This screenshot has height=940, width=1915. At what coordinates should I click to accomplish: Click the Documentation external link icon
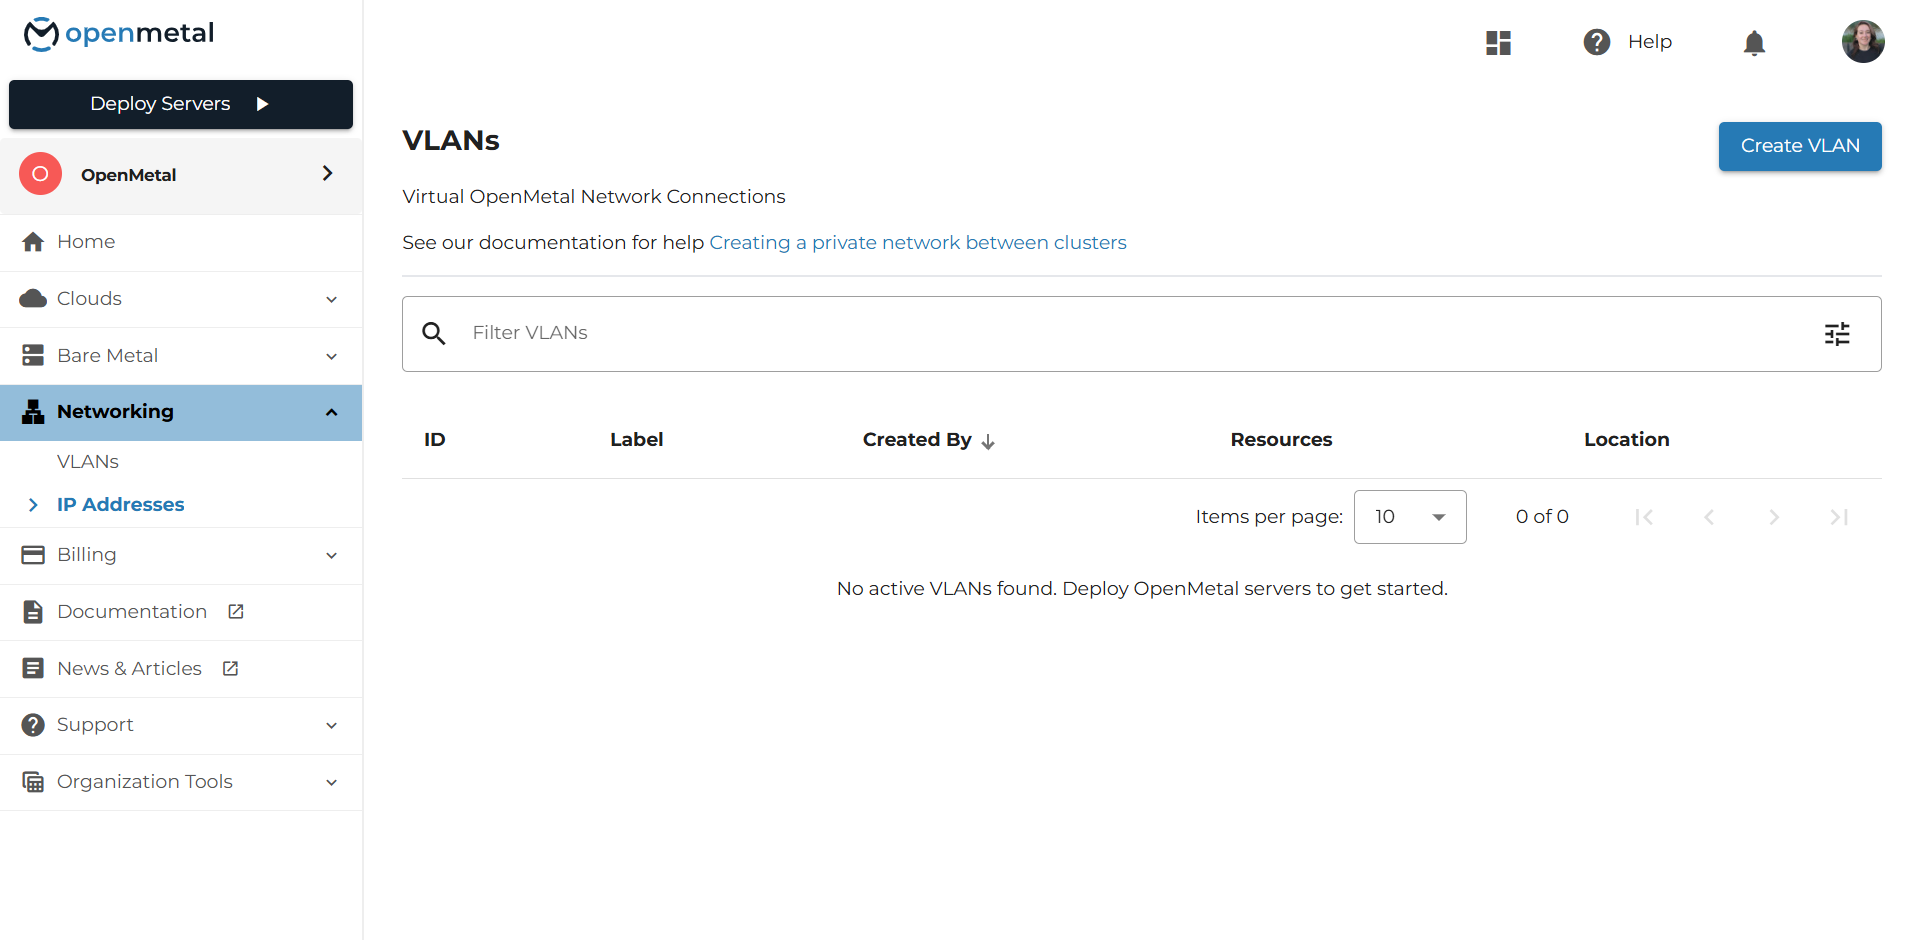pyautogui.click(x=236, y=611)
